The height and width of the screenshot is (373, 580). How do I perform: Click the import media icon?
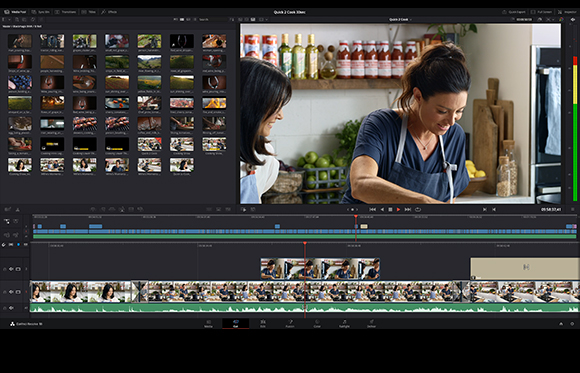click(x=17, y=19)
